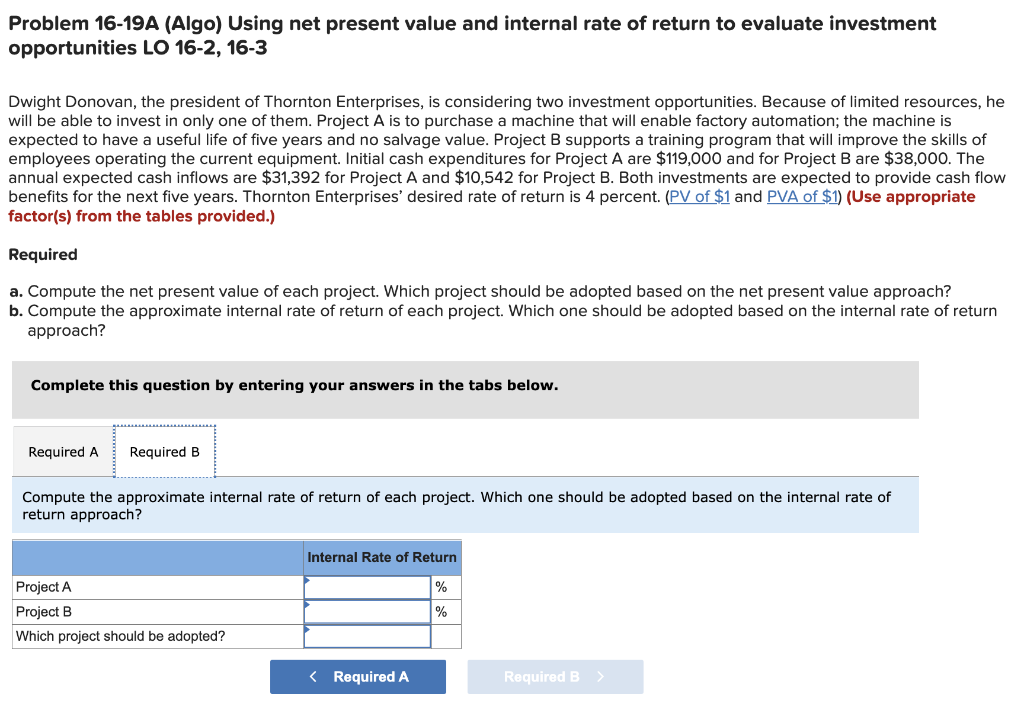
Task: Click the triangle indicator beside the adoption dropdown cell
Action: click(x=307, y=631)
